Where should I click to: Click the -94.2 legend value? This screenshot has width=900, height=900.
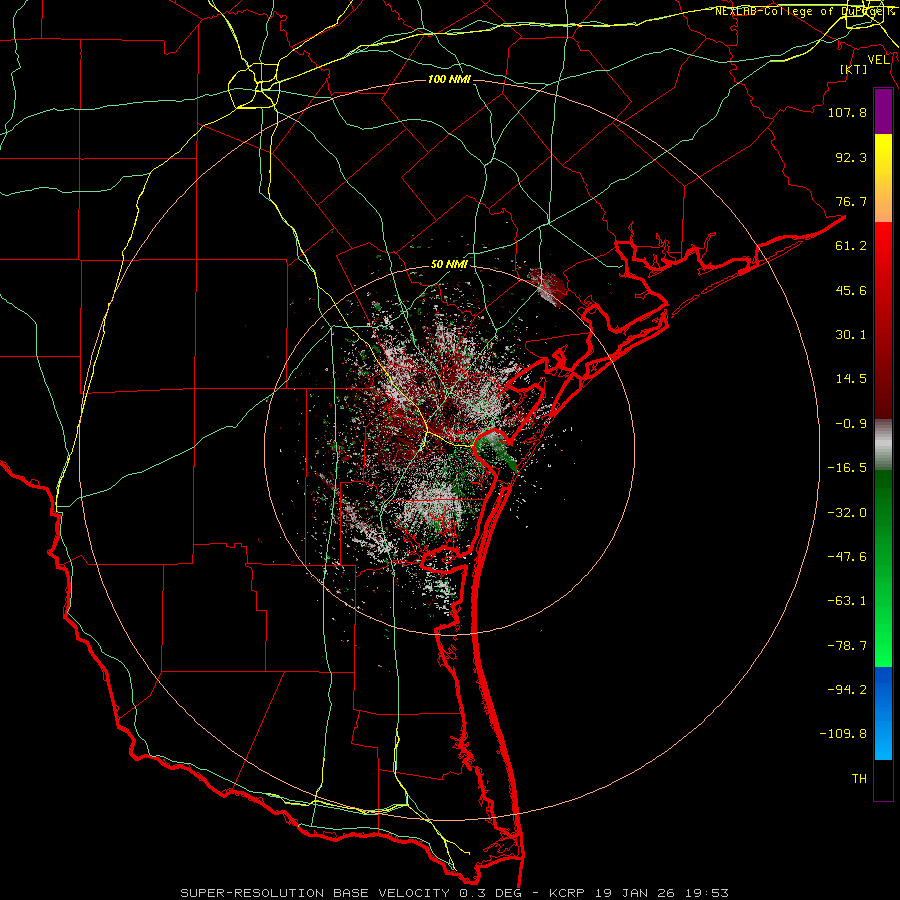(x=847, y=689)
